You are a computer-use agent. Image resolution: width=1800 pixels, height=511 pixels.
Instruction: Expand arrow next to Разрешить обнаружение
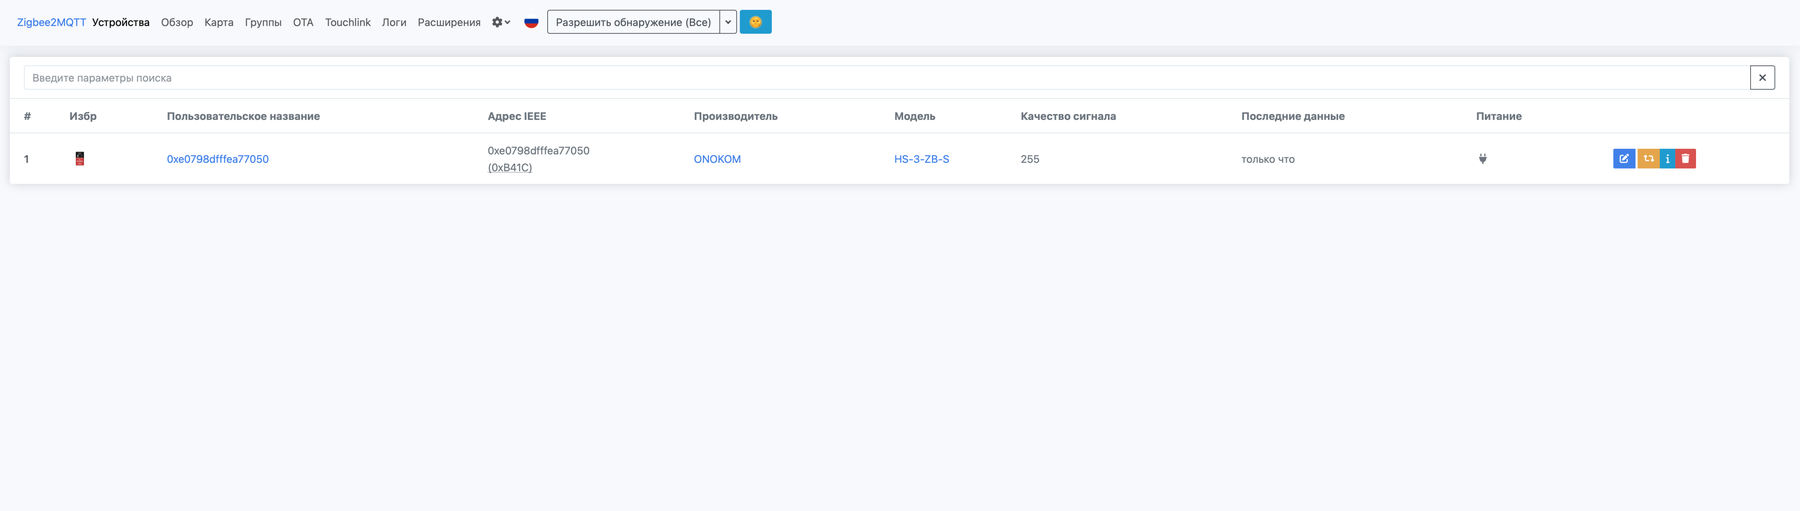click(728, 22)
